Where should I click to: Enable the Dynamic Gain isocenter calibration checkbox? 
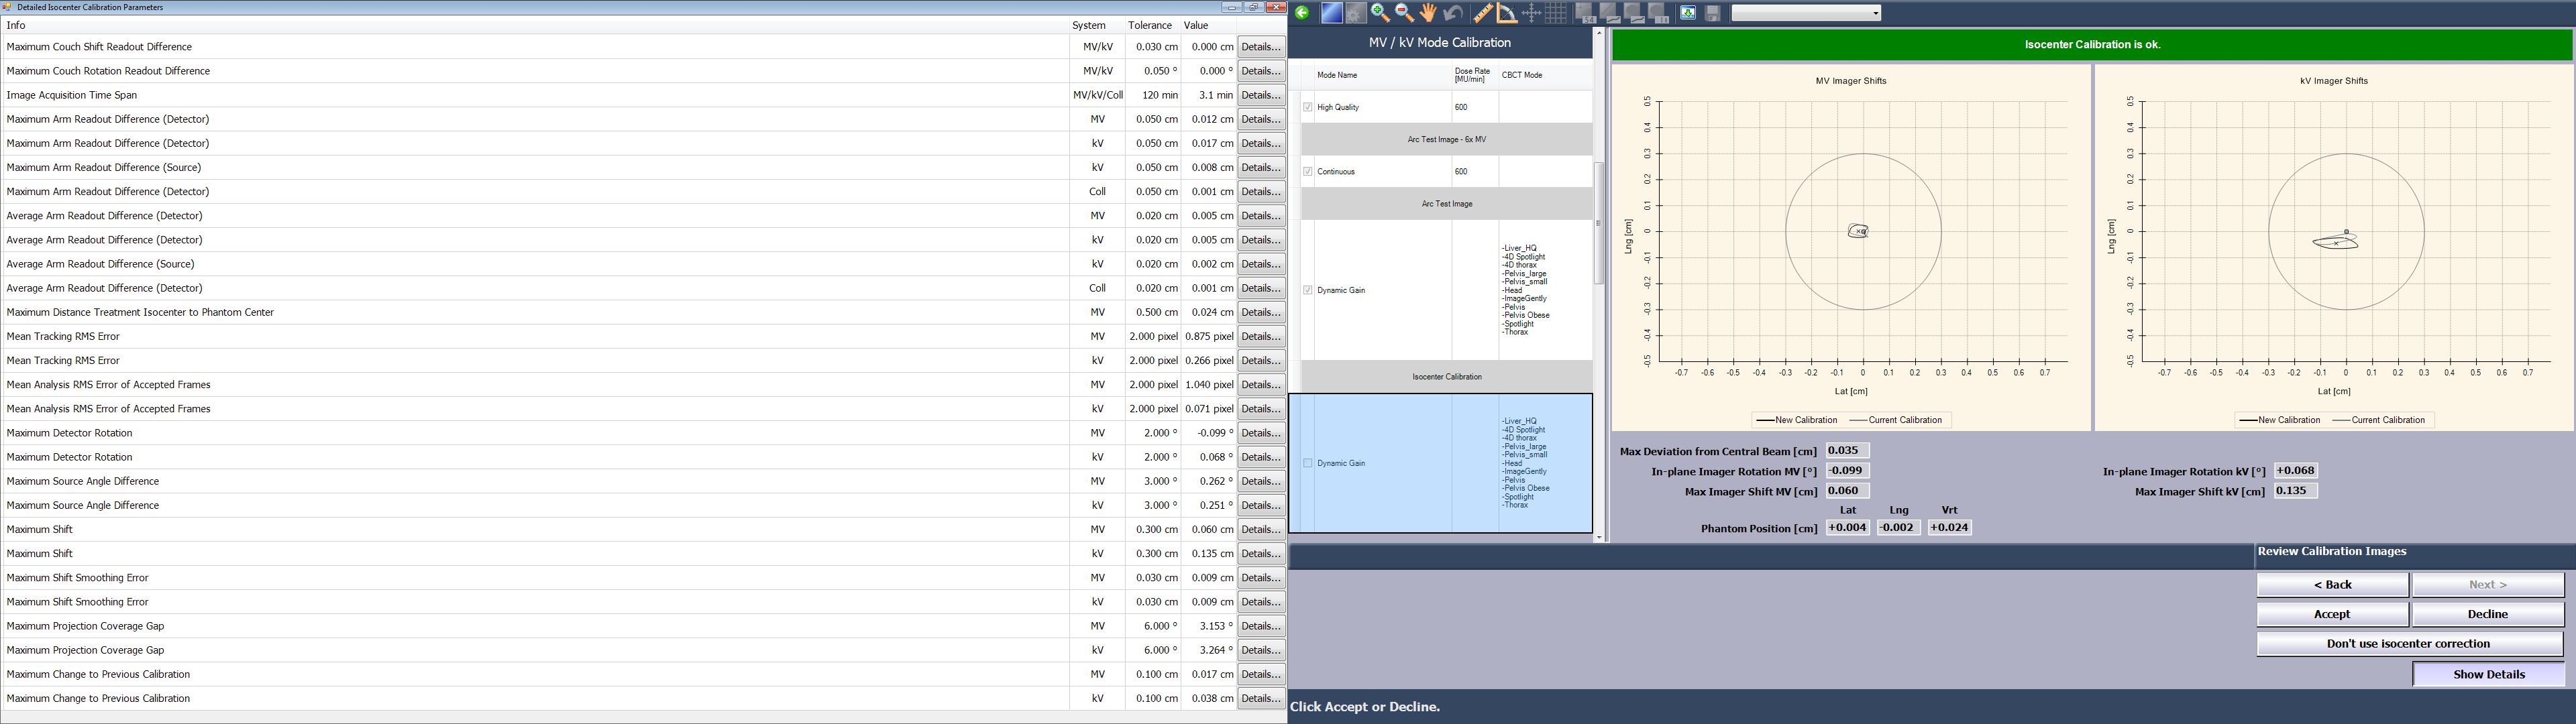coord(1309,463)
